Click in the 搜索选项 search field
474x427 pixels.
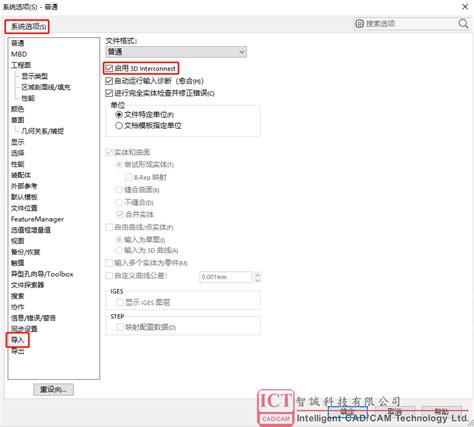click(411, 24)
